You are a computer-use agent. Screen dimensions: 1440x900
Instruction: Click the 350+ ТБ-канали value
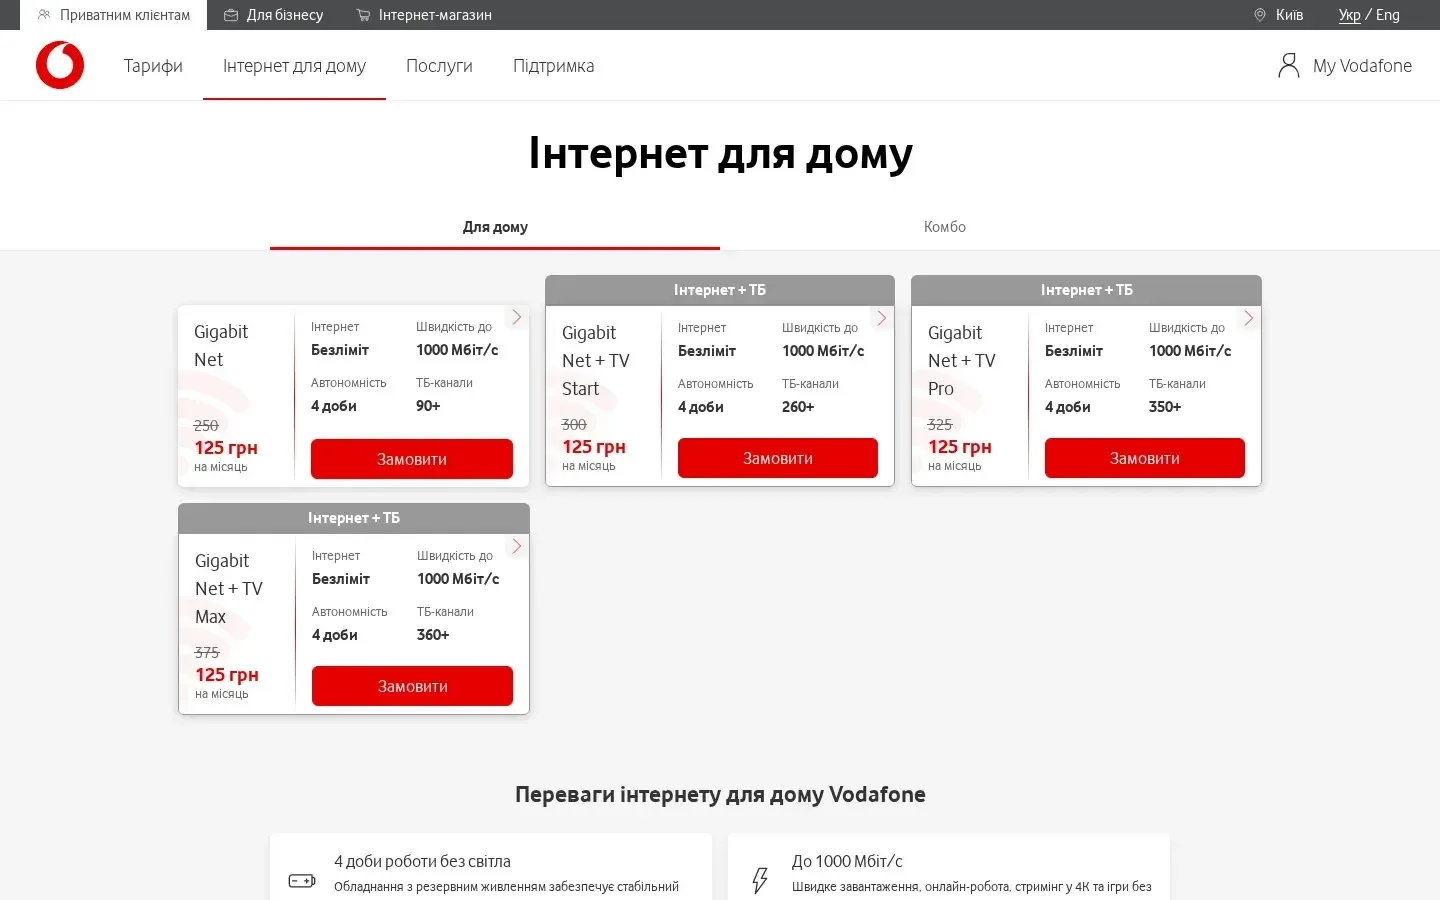point(1165,407)
